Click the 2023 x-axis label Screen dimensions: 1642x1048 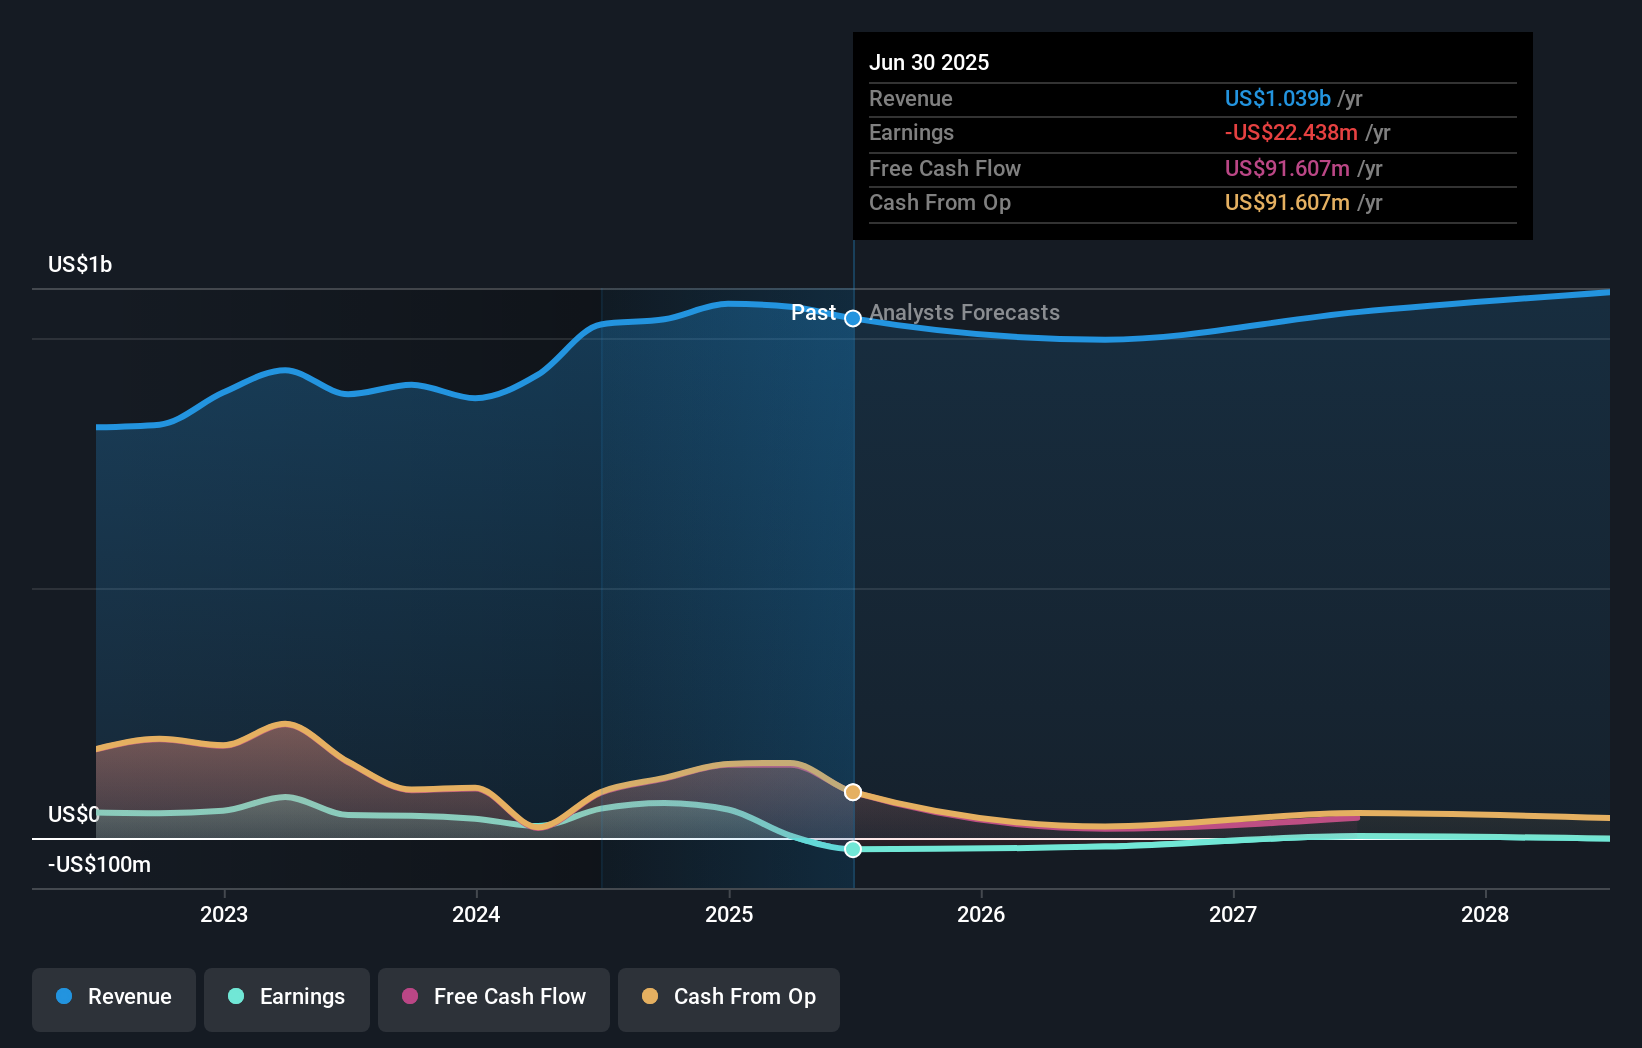pos(224,914)
